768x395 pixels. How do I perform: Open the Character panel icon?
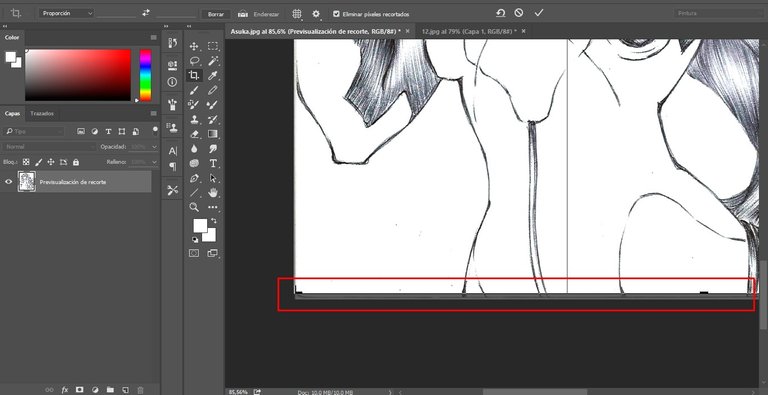[x=172, y=151]
